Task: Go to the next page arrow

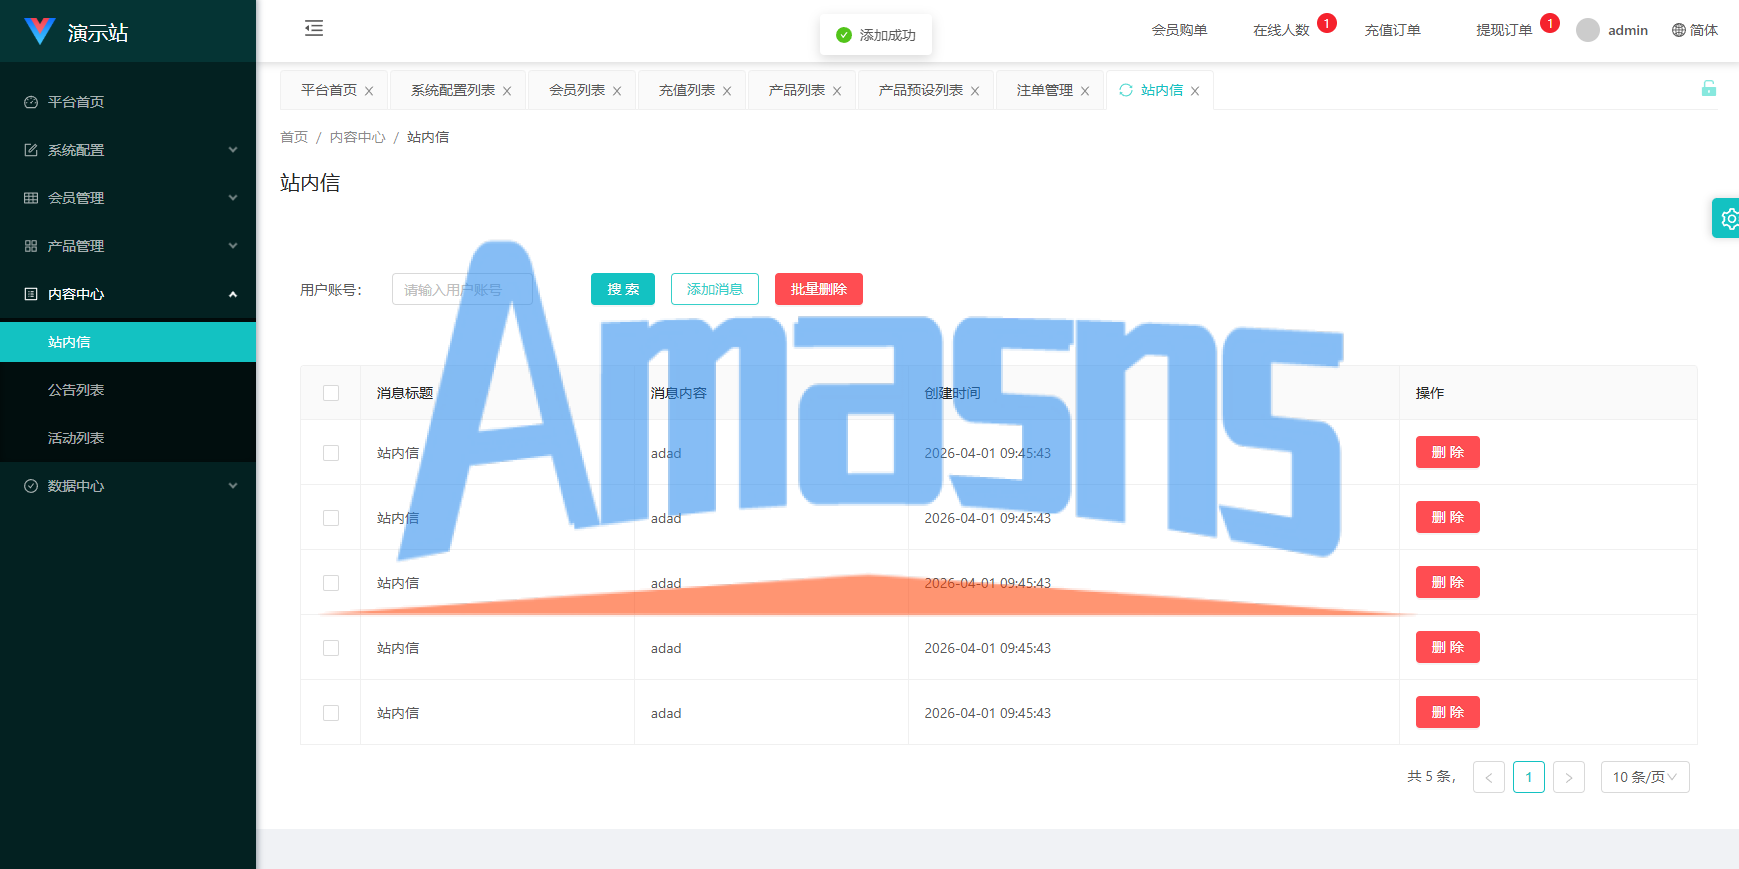Action: [x=1569, y=777]
